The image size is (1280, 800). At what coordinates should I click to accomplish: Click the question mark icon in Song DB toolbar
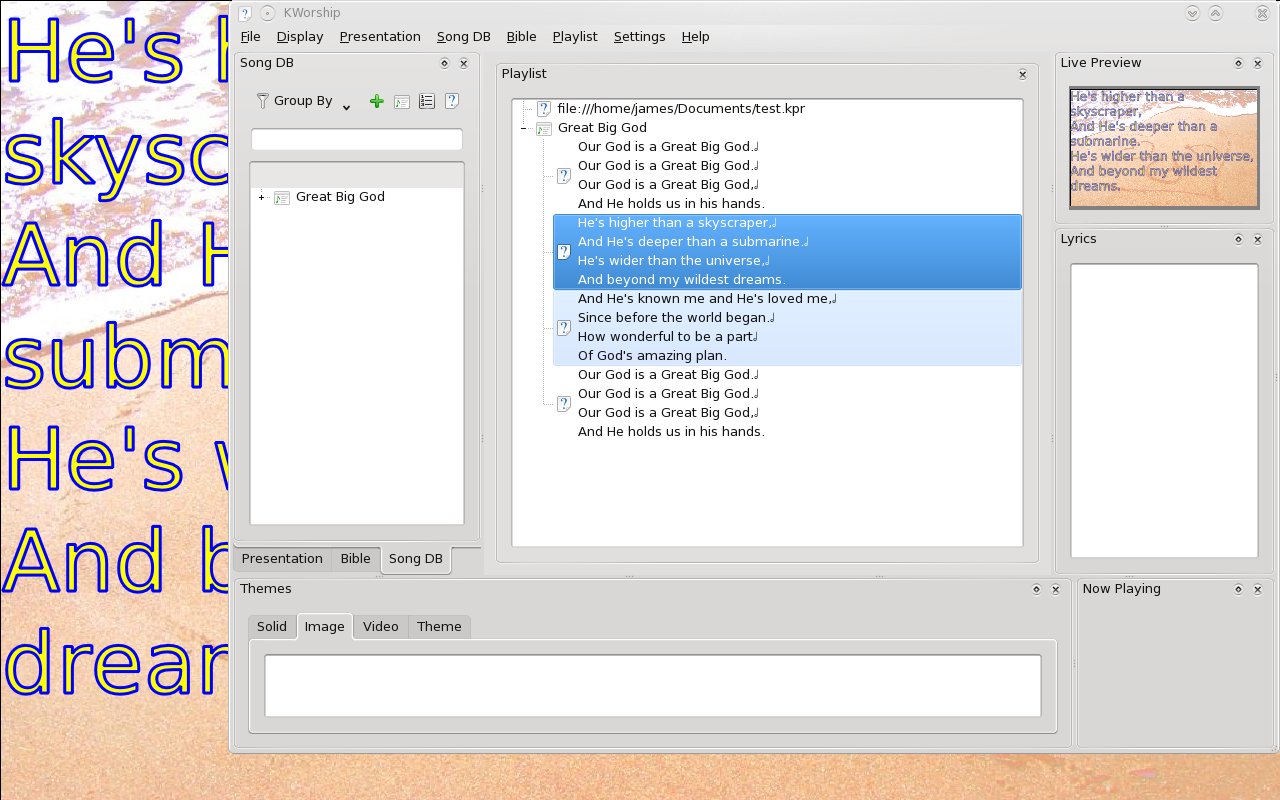(x=452, y=101)
